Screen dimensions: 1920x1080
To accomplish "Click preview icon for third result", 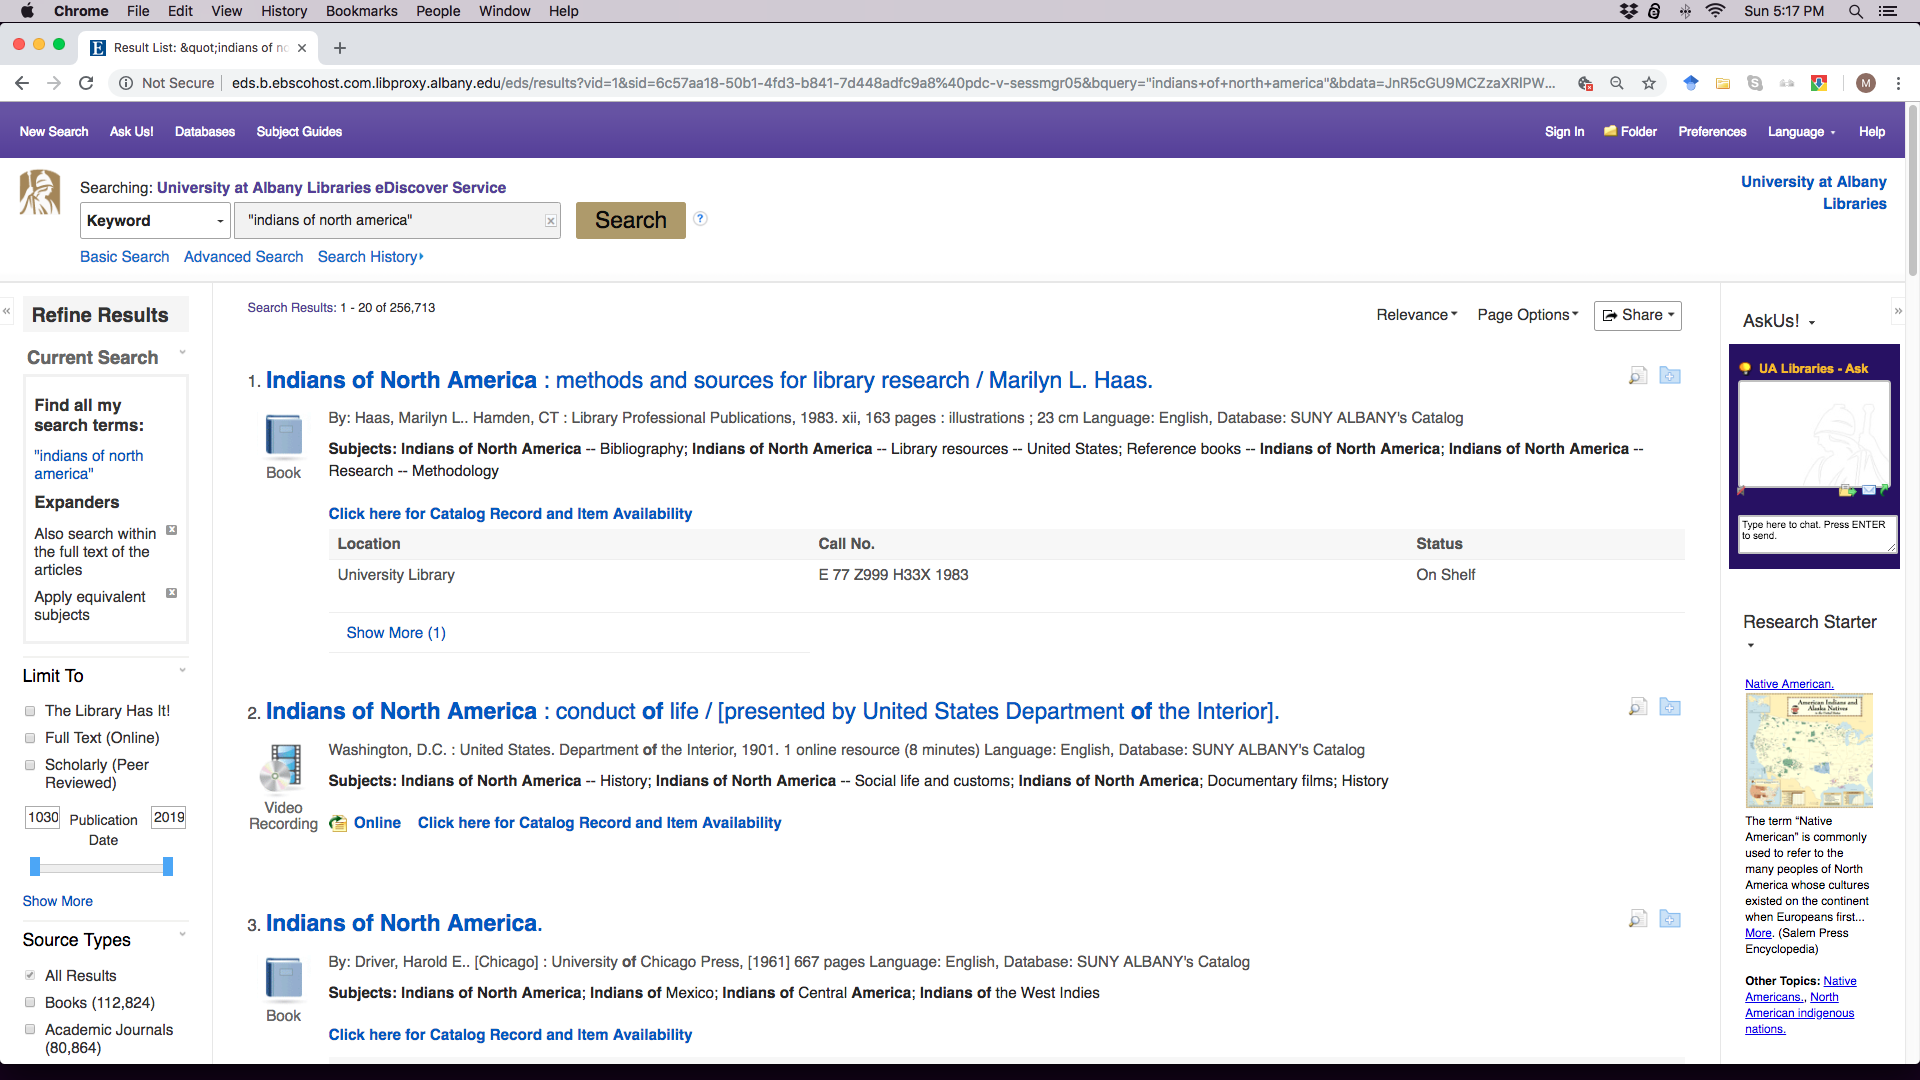I will pyautogui.click(x=1638, y=919).
